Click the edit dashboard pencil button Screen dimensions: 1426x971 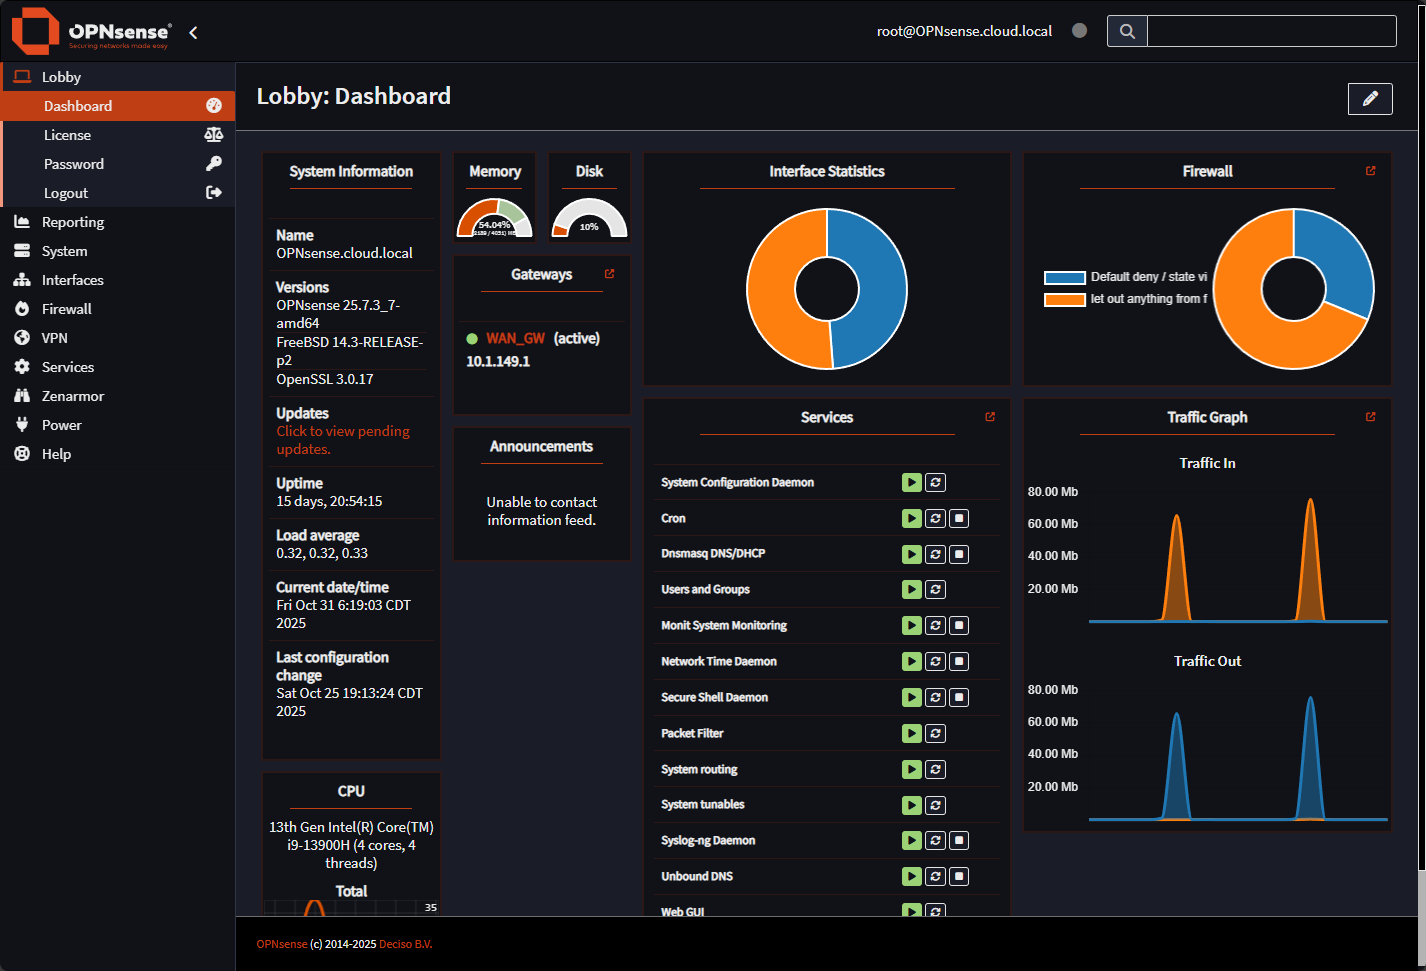1370,98
